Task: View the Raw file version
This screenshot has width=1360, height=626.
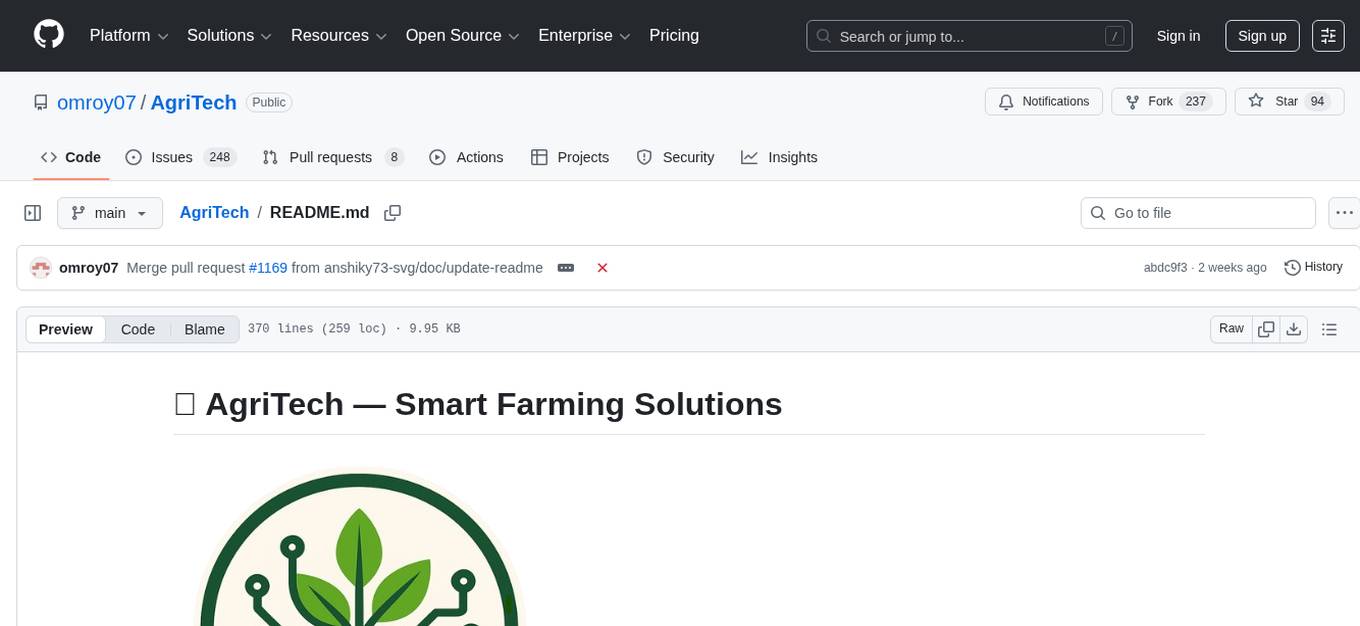Action: pyautogui.click(x=1230, y=328)
